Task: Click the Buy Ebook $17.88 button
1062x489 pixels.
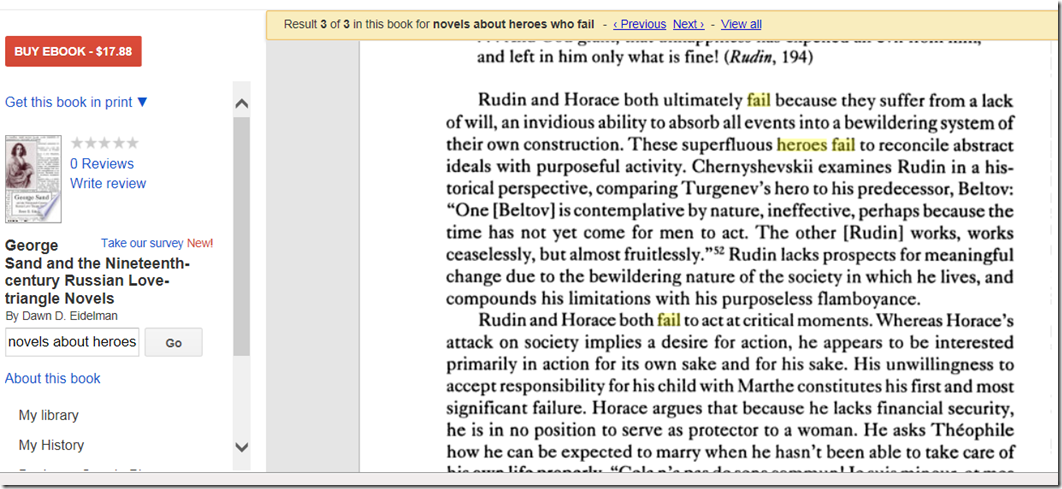Action: pyautogui.click(x=73, y=51)
